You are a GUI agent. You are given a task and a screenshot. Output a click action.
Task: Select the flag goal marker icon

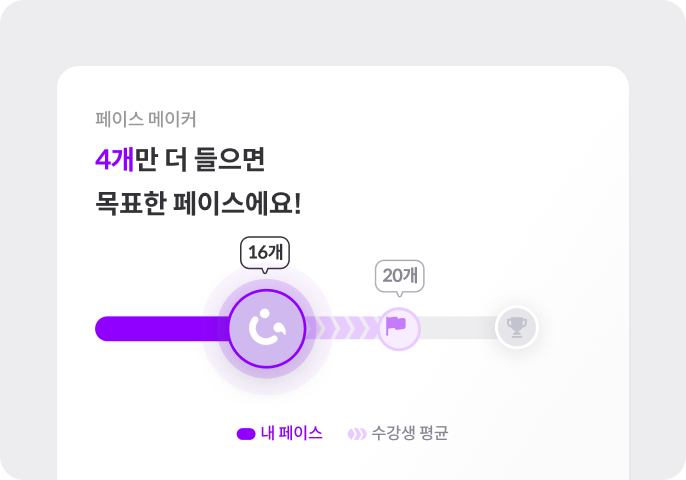396,326
